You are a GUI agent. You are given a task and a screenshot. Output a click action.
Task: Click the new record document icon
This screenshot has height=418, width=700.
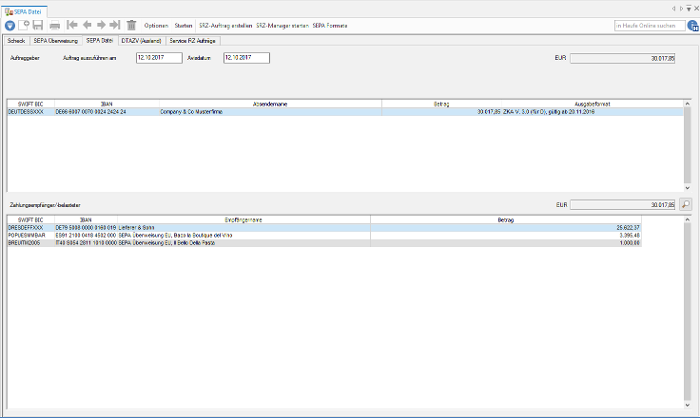pyautogui.click(x=24, y=25)
